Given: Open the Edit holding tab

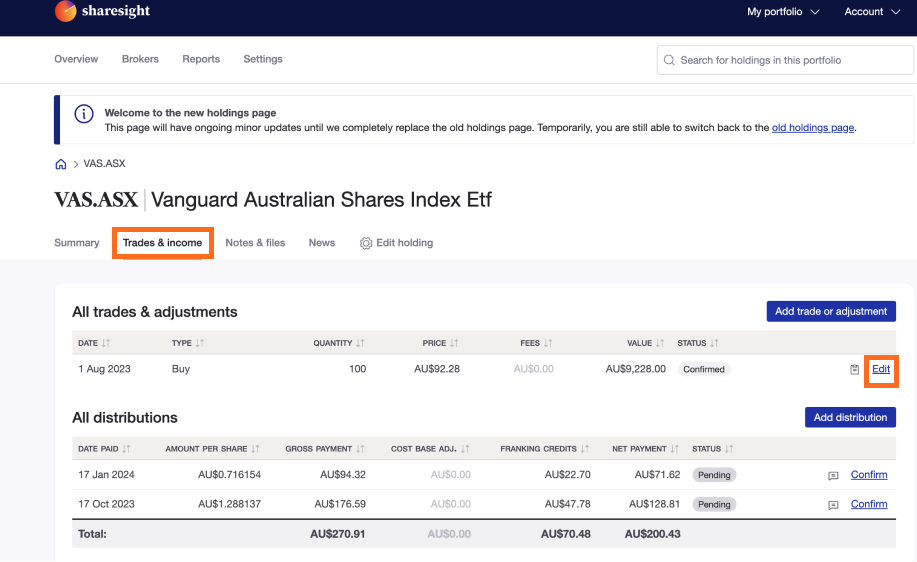Looking at the screenshot, I should coord(397,243).
